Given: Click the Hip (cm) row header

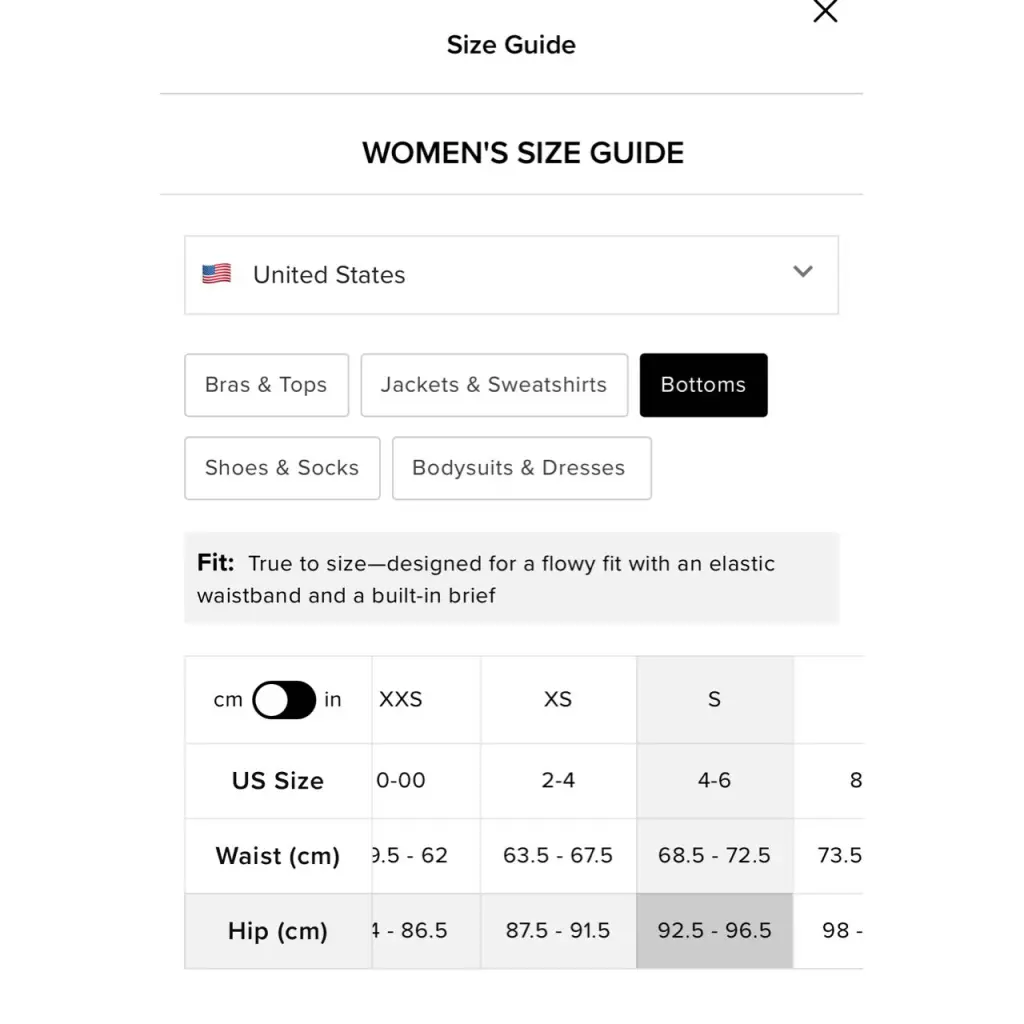Looking at the screenshot, I should pyautogui.click(x=278, y=931).
